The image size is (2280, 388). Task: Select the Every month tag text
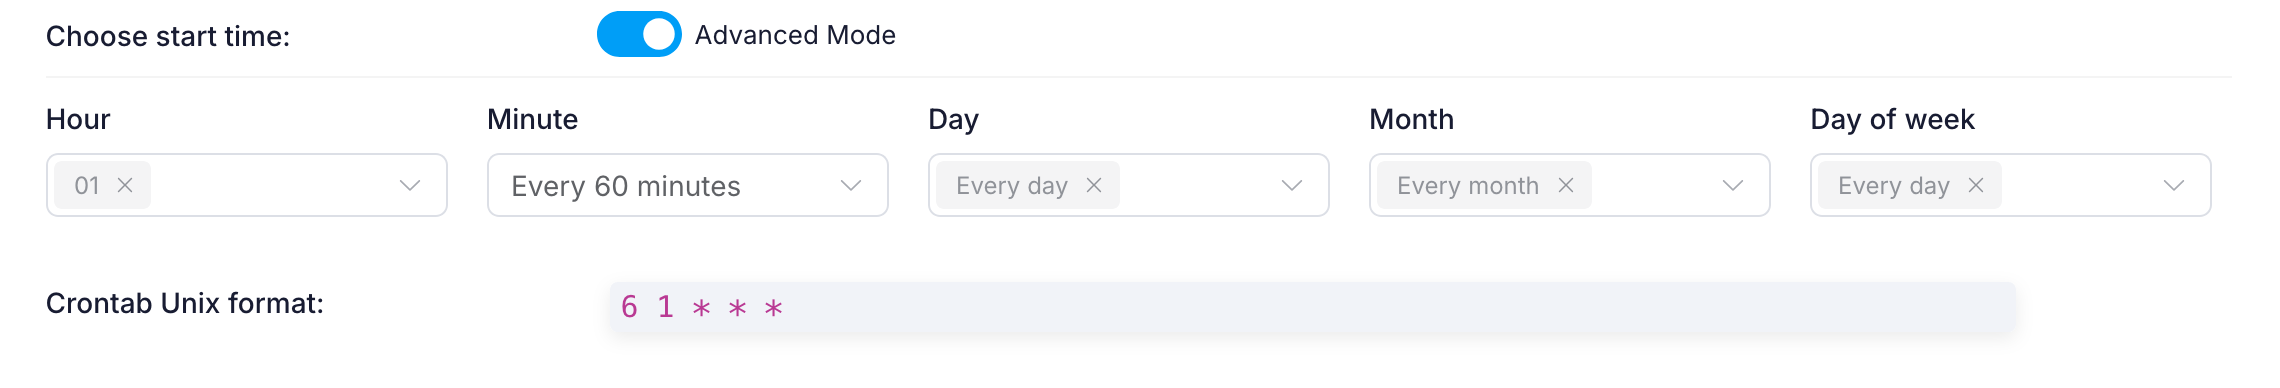click(1468, 185)
